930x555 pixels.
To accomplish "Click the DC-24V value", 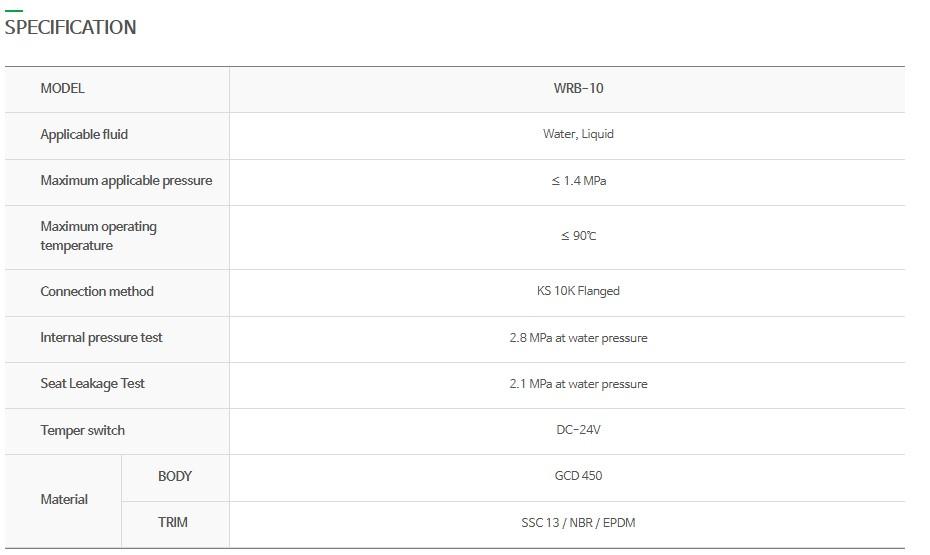I will (578, 430).
